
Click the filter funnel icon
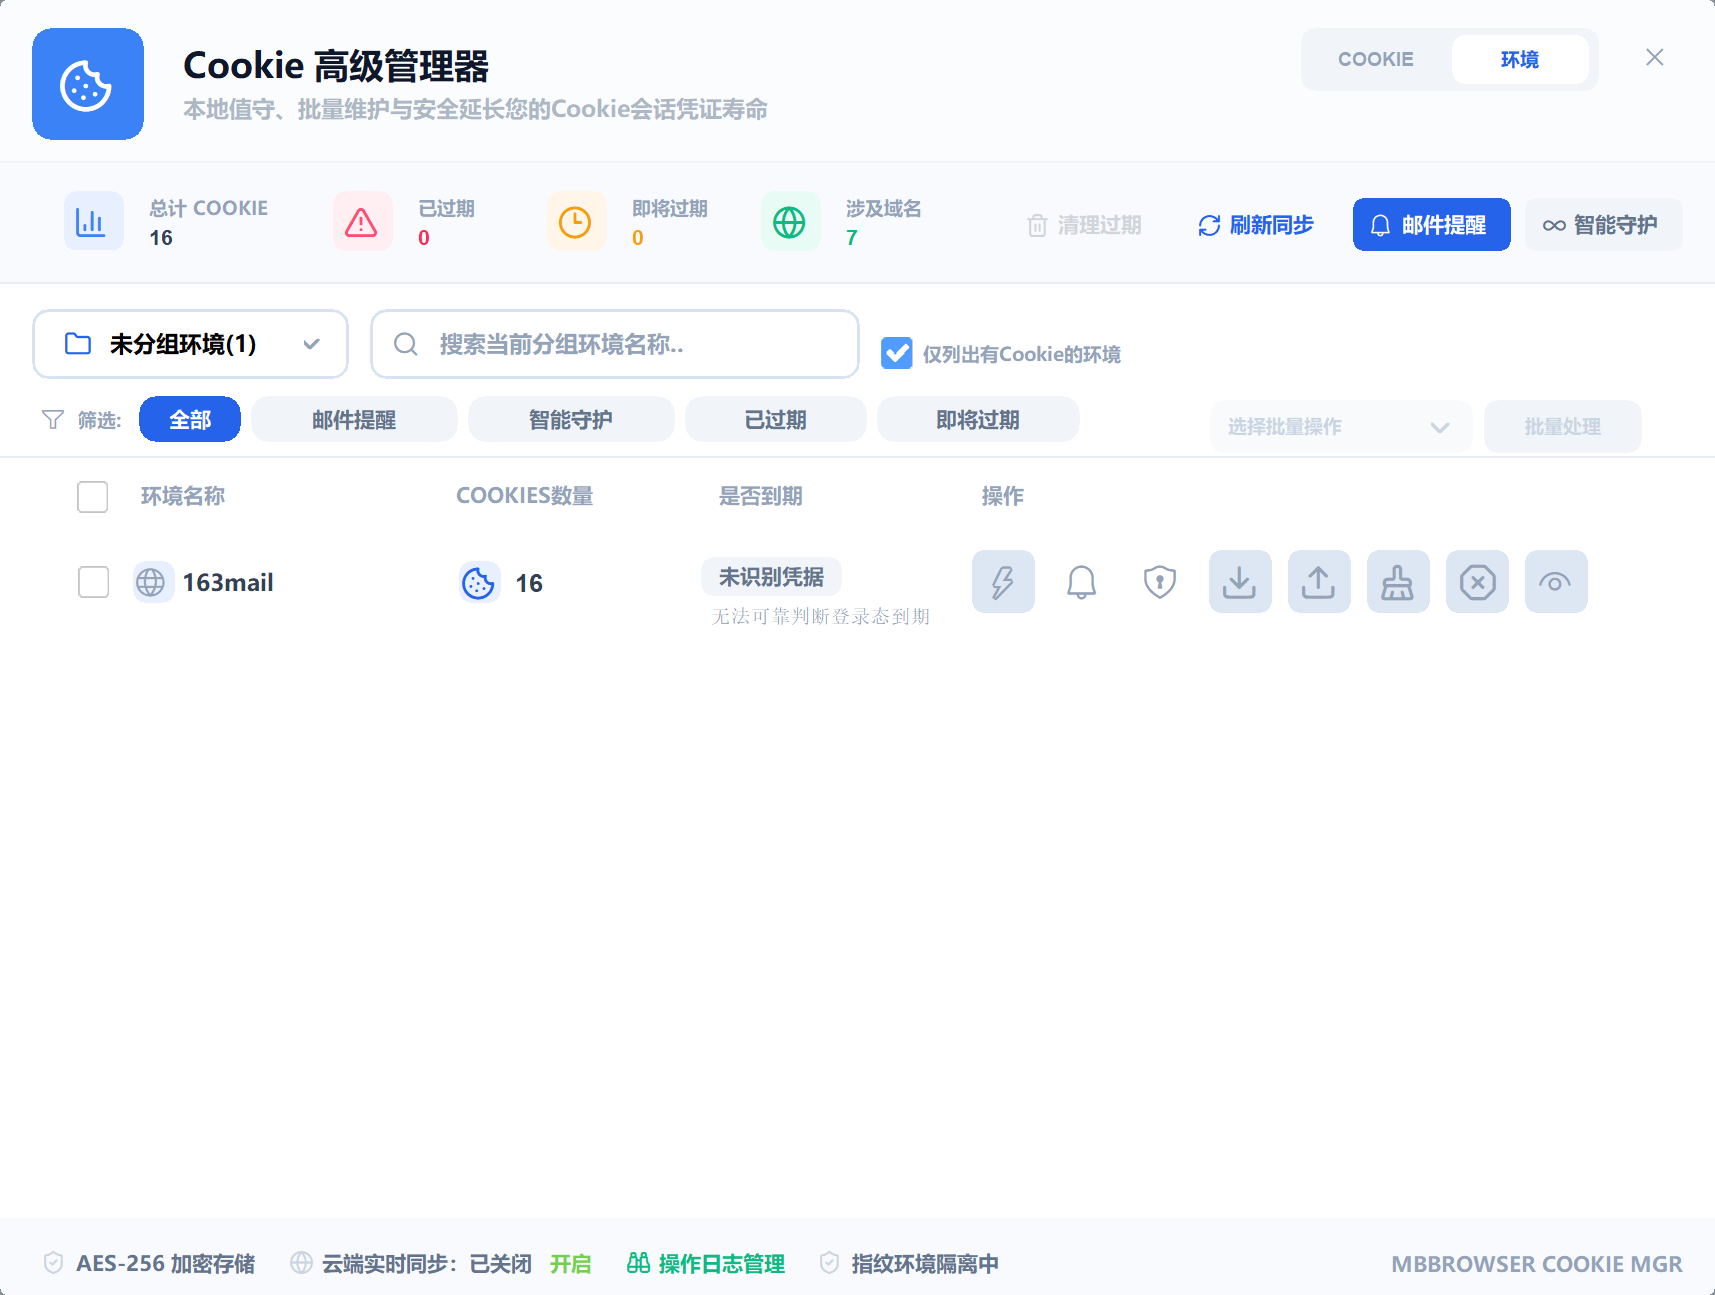(x=53, y=420)
